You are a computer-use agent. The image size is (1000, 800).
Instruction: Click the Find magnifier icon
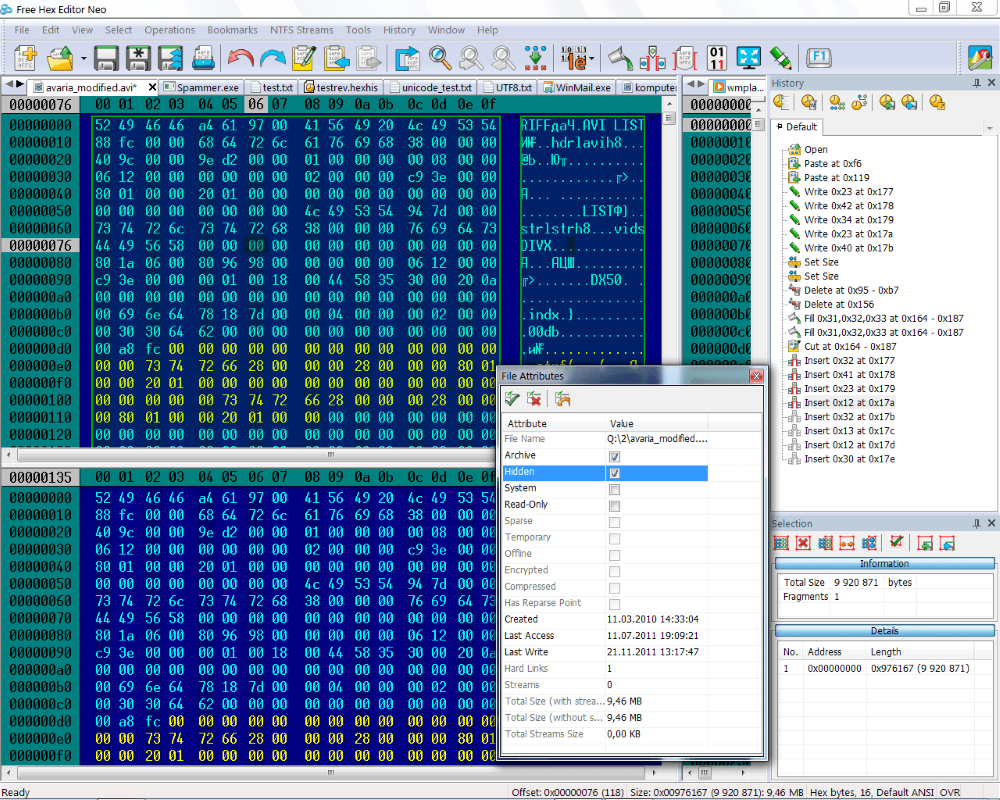[440, 58]
